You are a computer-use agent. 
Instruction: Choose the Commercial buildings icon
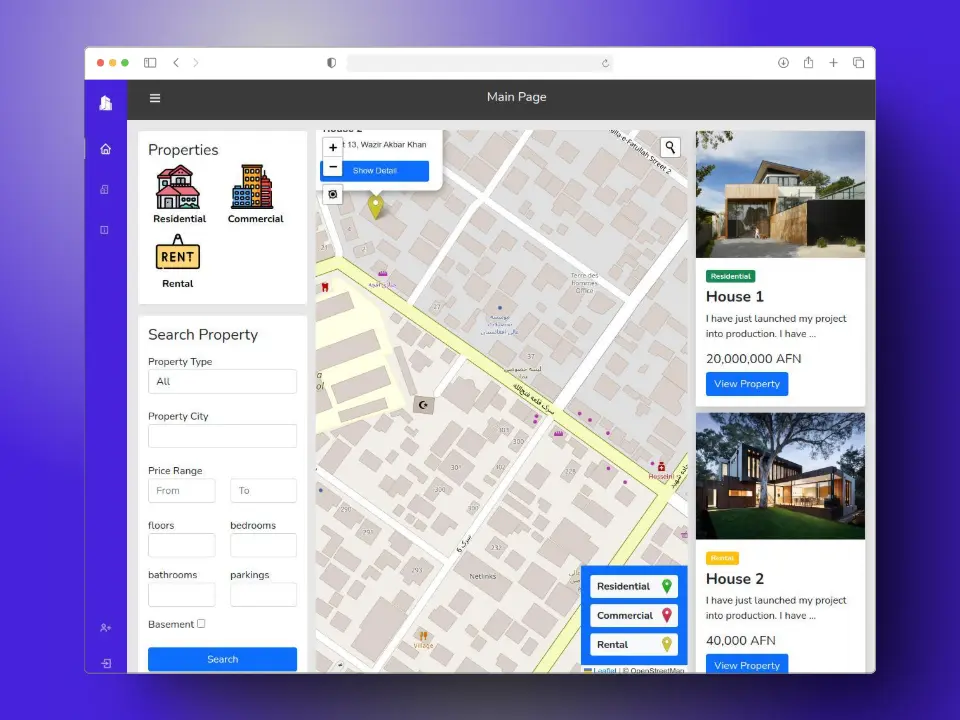[252, 187]
